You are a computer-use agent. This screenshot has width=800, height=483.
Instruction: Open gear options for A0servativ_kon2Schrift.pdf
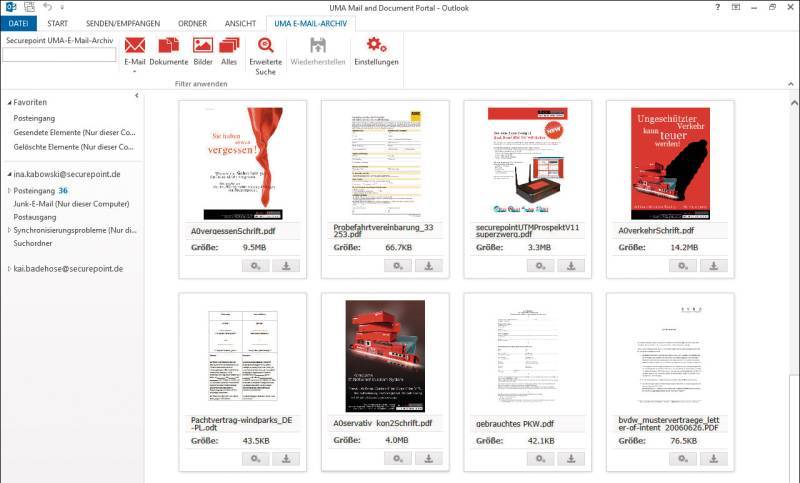(x=398, y=459)
